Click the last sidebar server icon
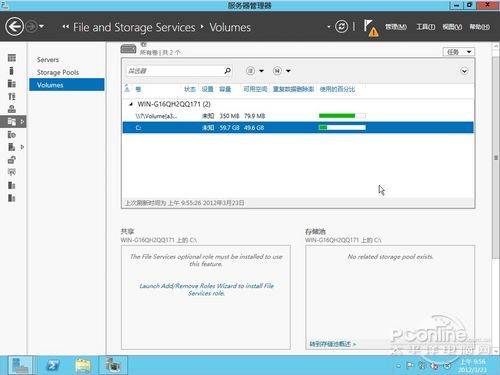The height and width of the screenshot is (375, 500). 12,198
